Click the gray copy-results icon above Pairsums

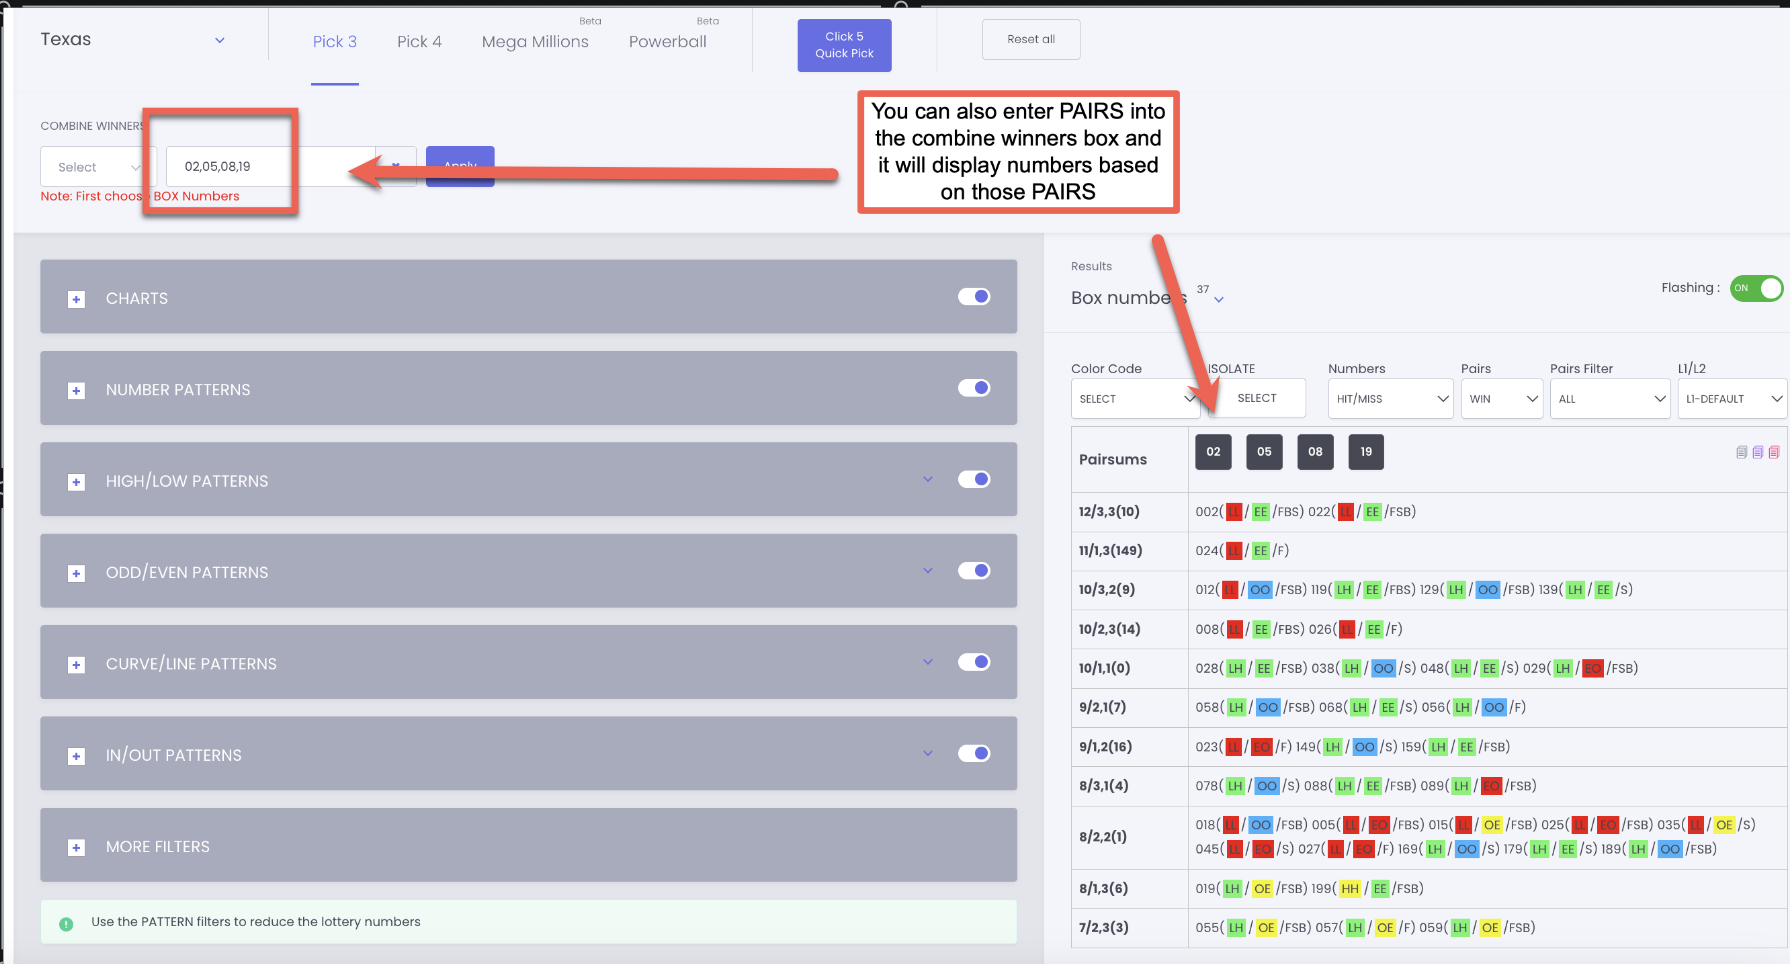[1740, 452]
